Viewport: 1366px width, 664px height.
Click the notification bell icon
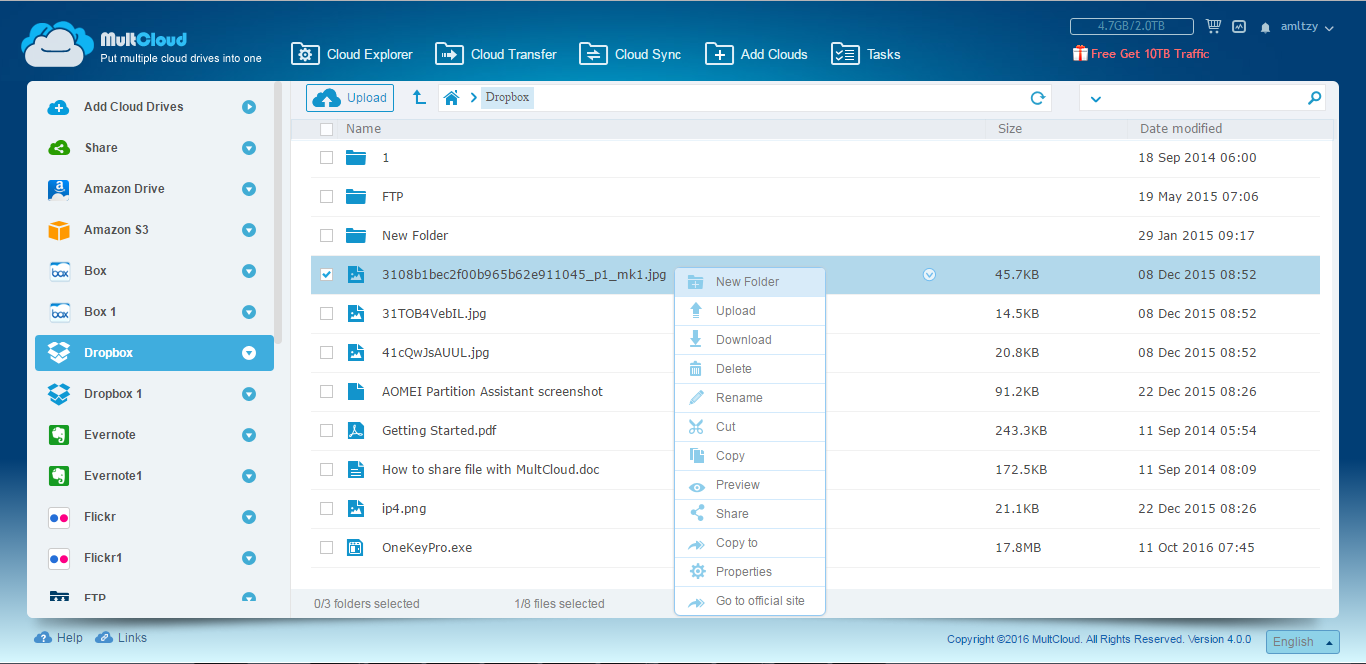tap(1266, 28)
